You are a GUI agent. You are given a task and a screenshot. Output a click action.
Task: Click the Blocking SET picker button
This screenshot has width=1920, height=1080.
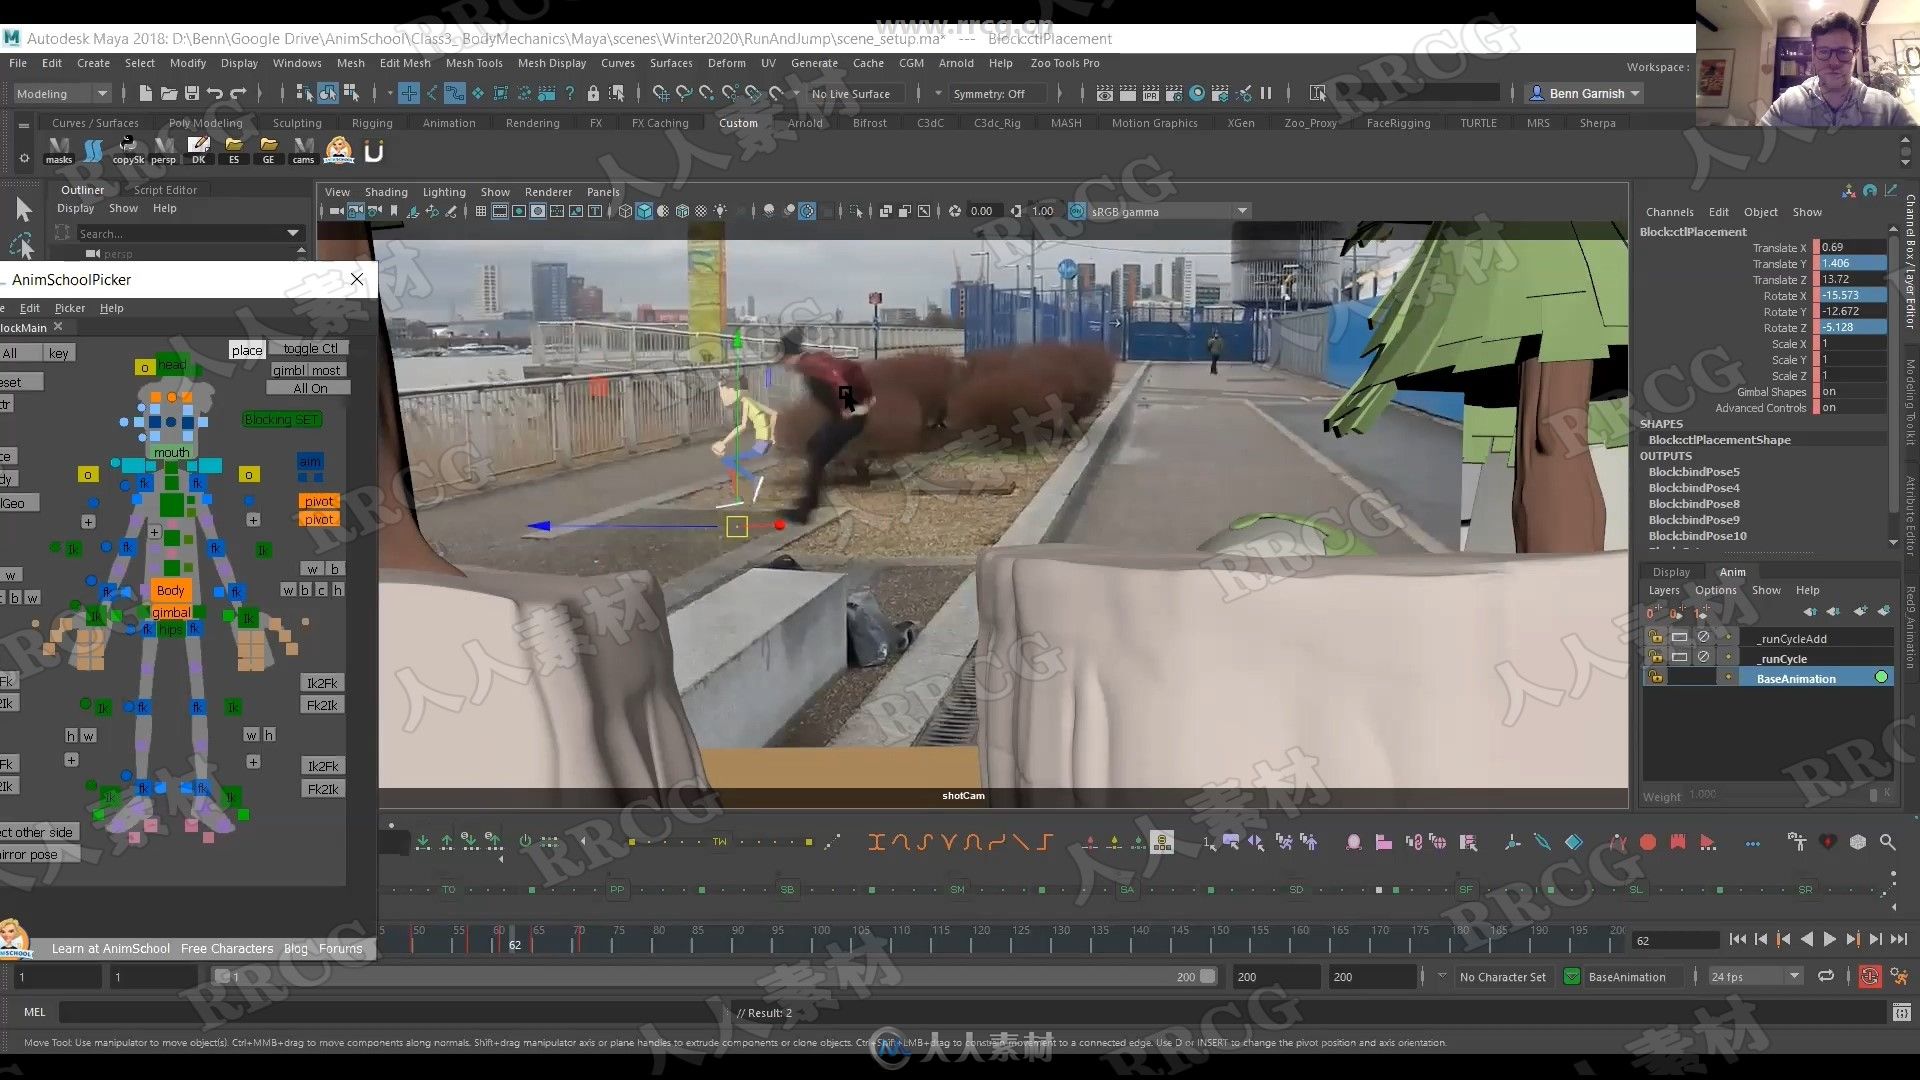[x=282, y=420]
